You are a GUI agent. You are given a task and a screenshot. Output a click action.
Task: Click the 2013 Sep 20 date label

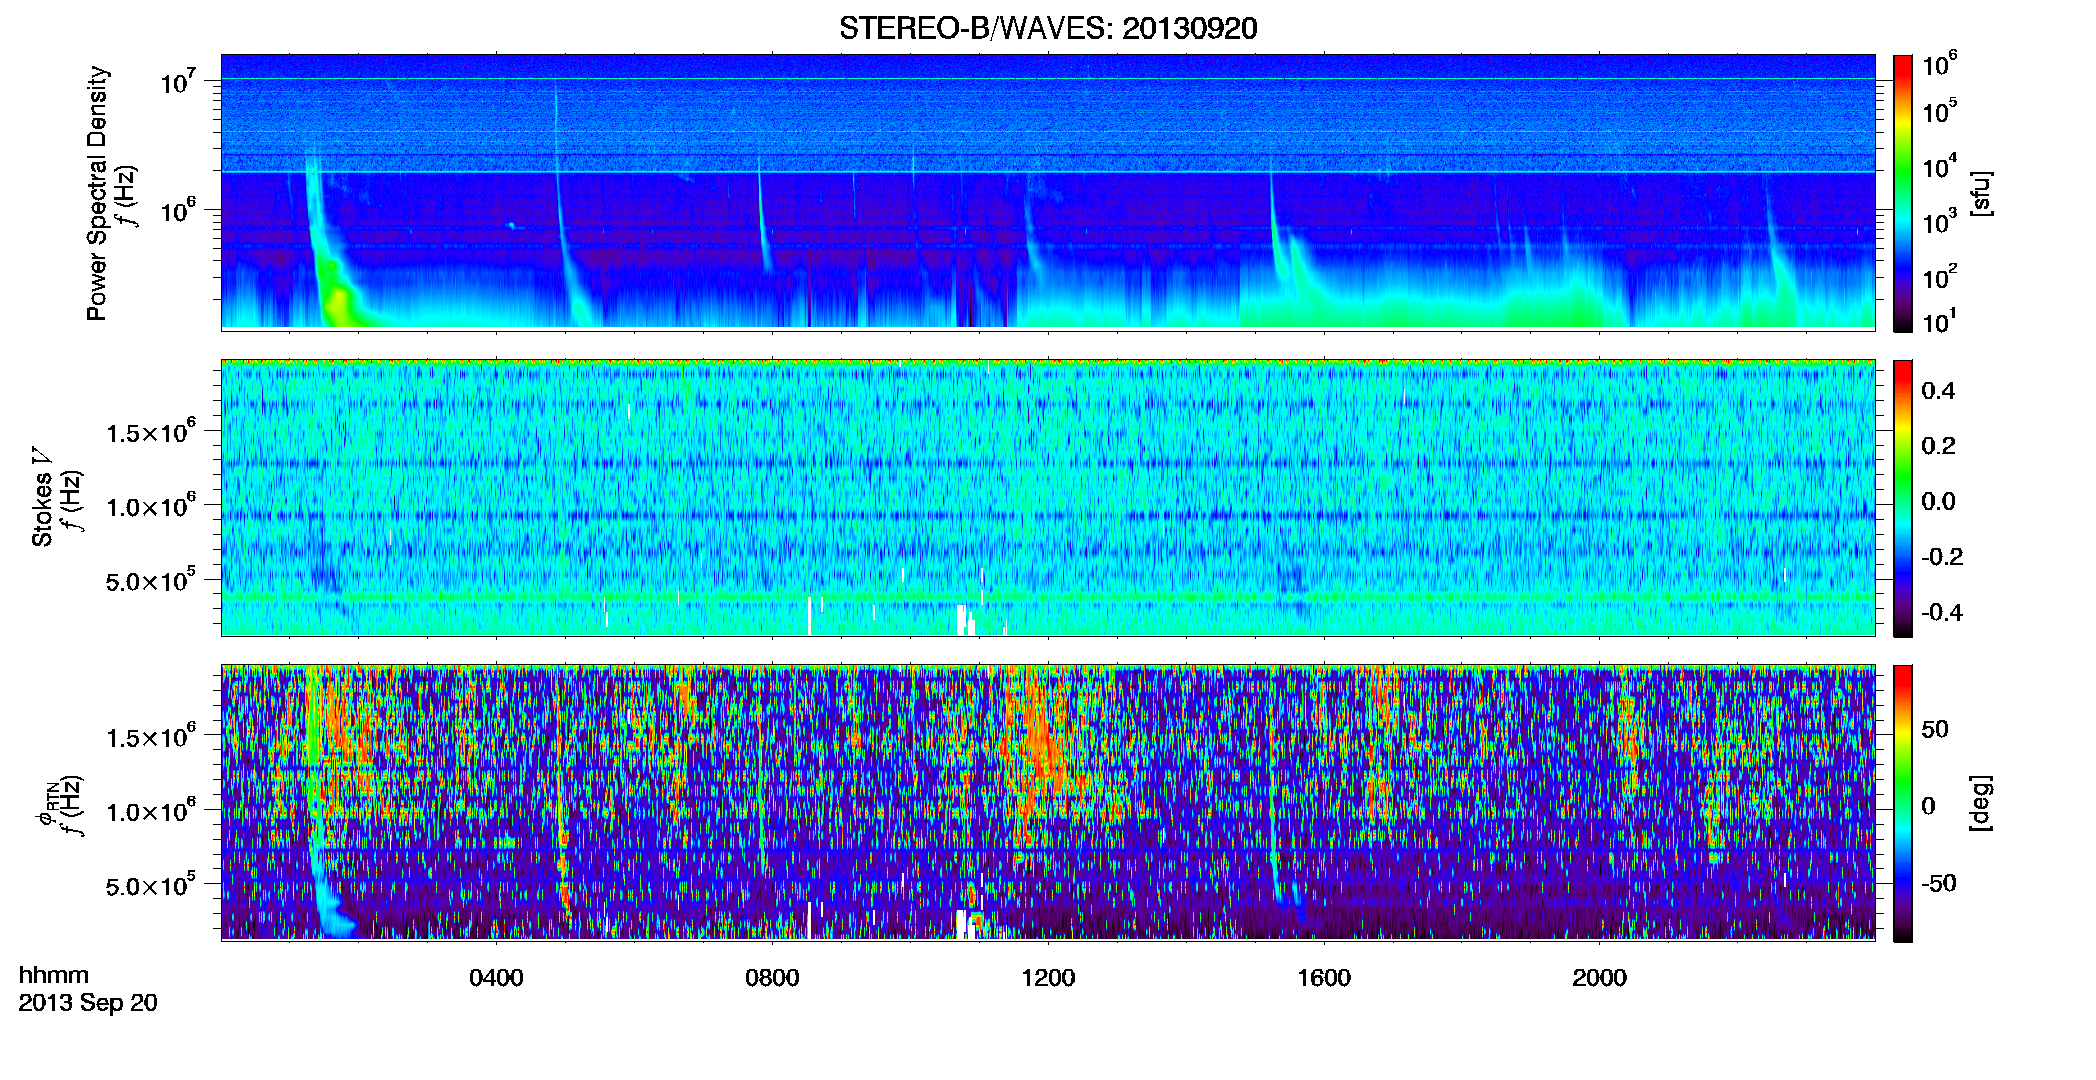[x=88, y=1003]
